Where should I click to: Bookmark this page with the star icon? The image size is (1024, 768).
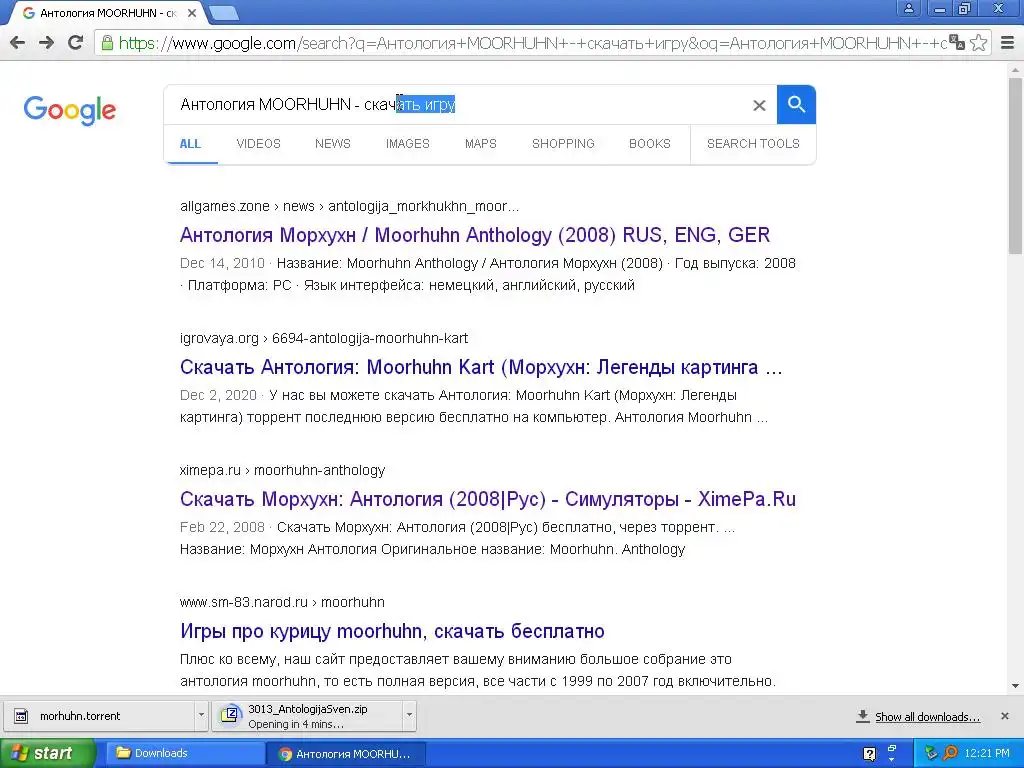pos(978,43)
